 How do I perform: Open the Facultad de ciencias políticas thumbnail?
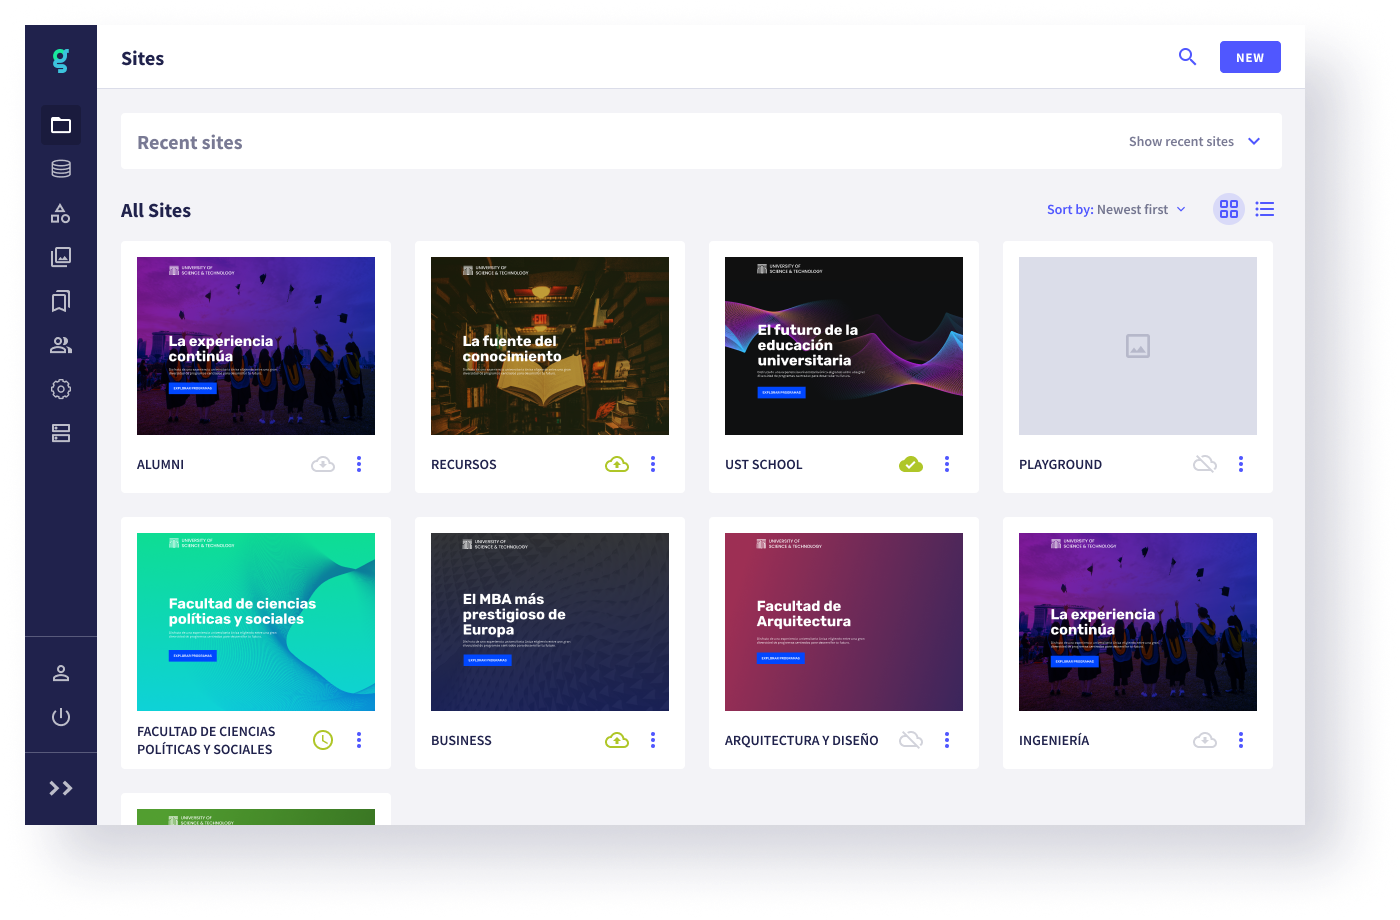(256, 622)
